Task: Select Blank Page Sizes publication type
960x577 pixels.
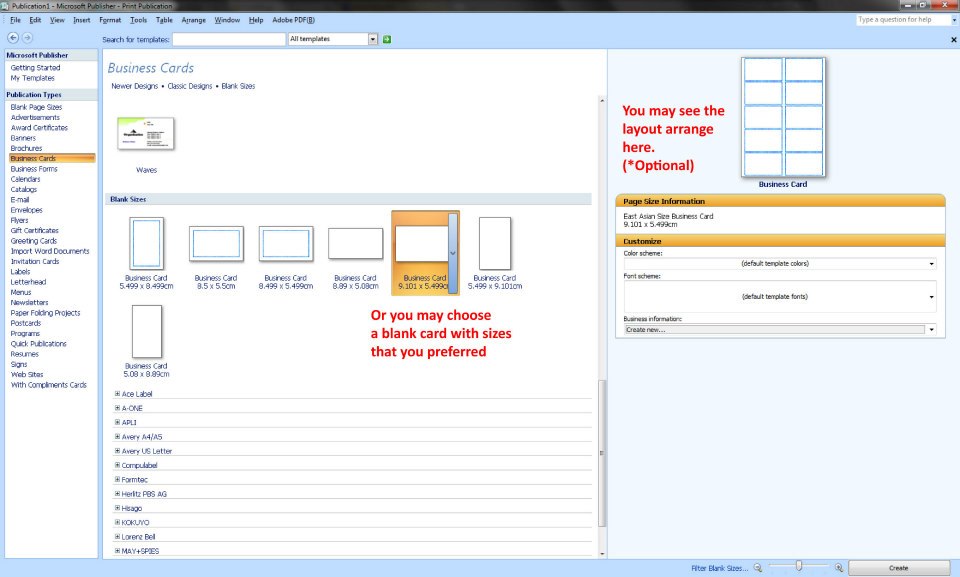Action: point(36,107)
